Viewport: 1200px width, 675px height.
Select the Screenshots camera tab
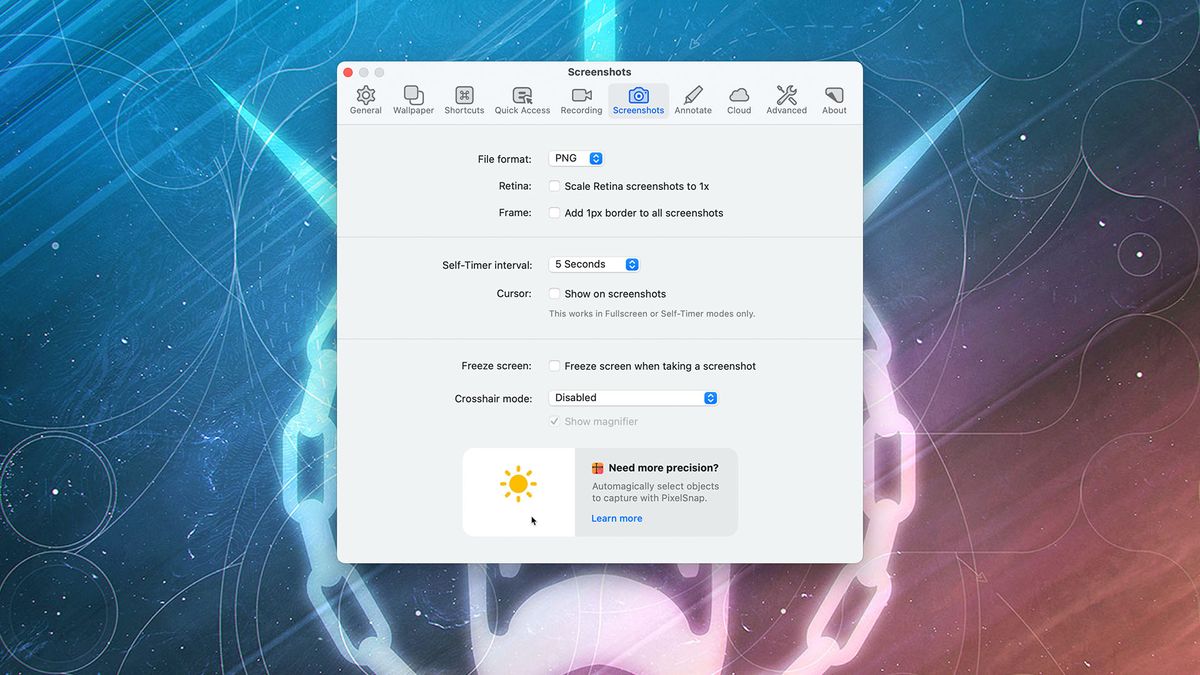click(x=638, y=100)
